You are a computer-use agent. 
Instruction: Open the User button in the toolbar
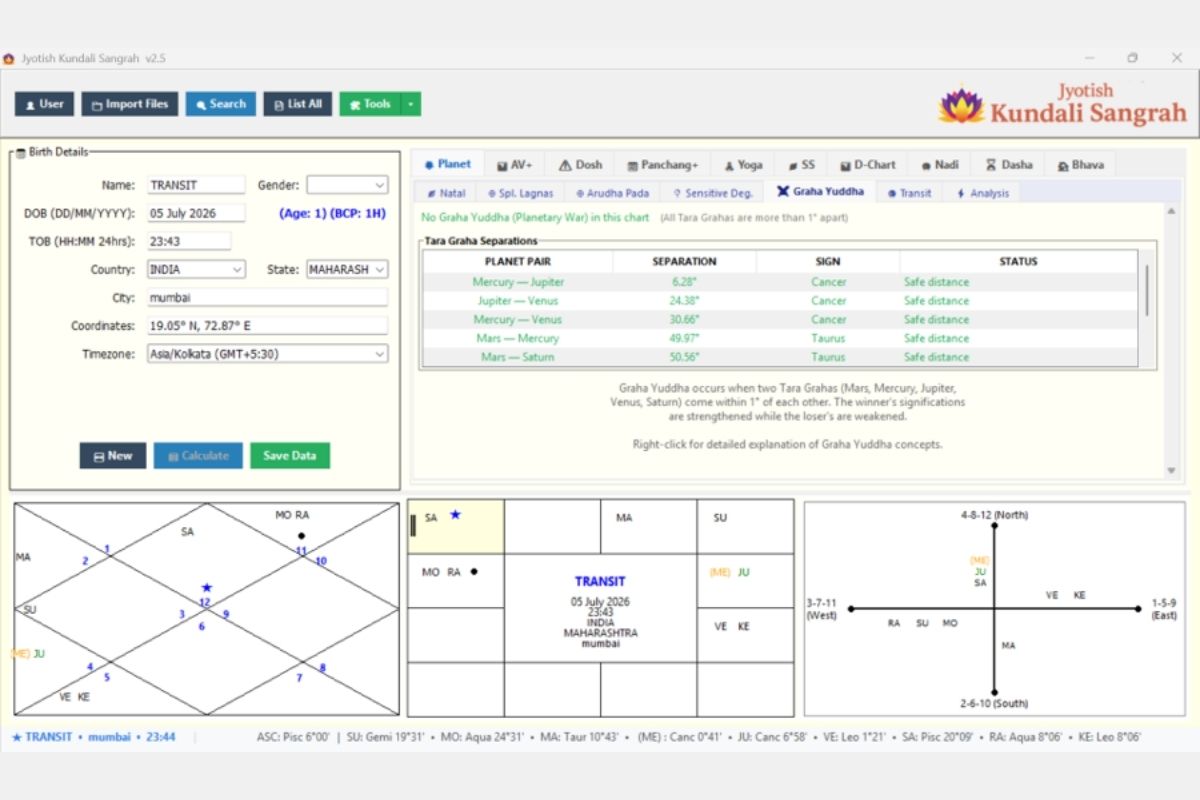click(44, 104)
